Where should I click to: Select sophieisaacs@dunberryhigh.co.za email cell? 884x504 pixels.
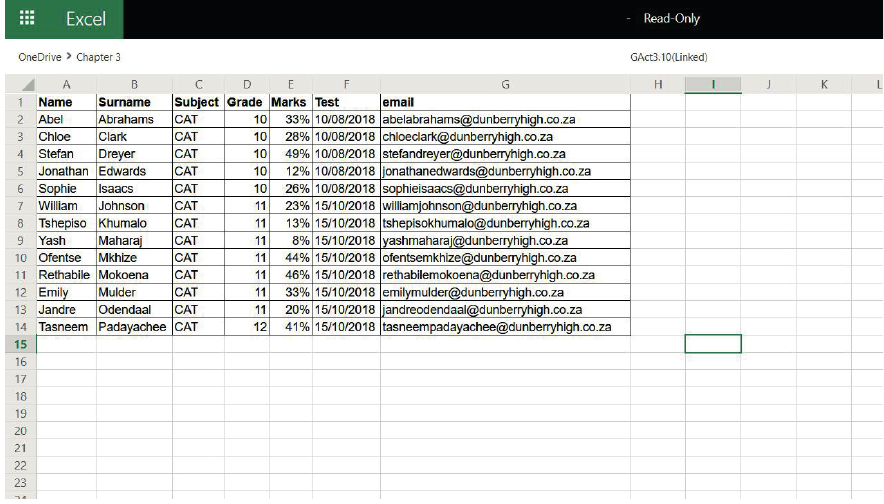click(x=505, y=188)
